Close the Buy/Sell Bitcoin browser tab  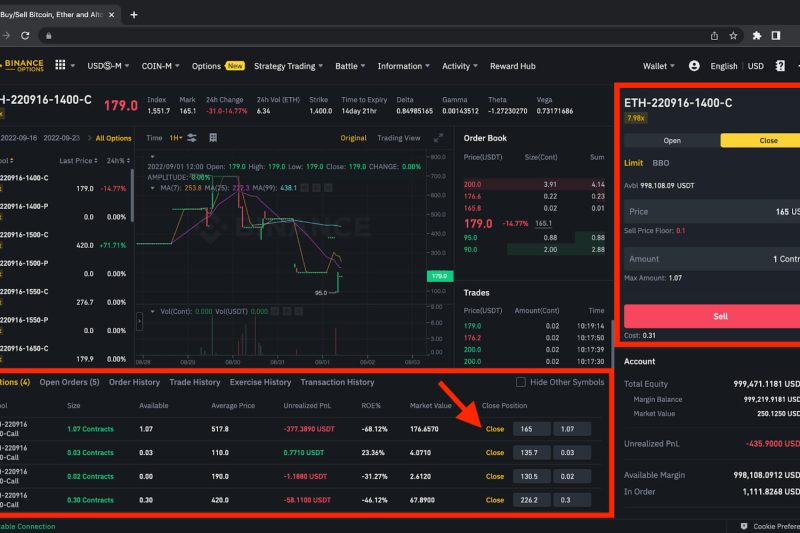112,15
